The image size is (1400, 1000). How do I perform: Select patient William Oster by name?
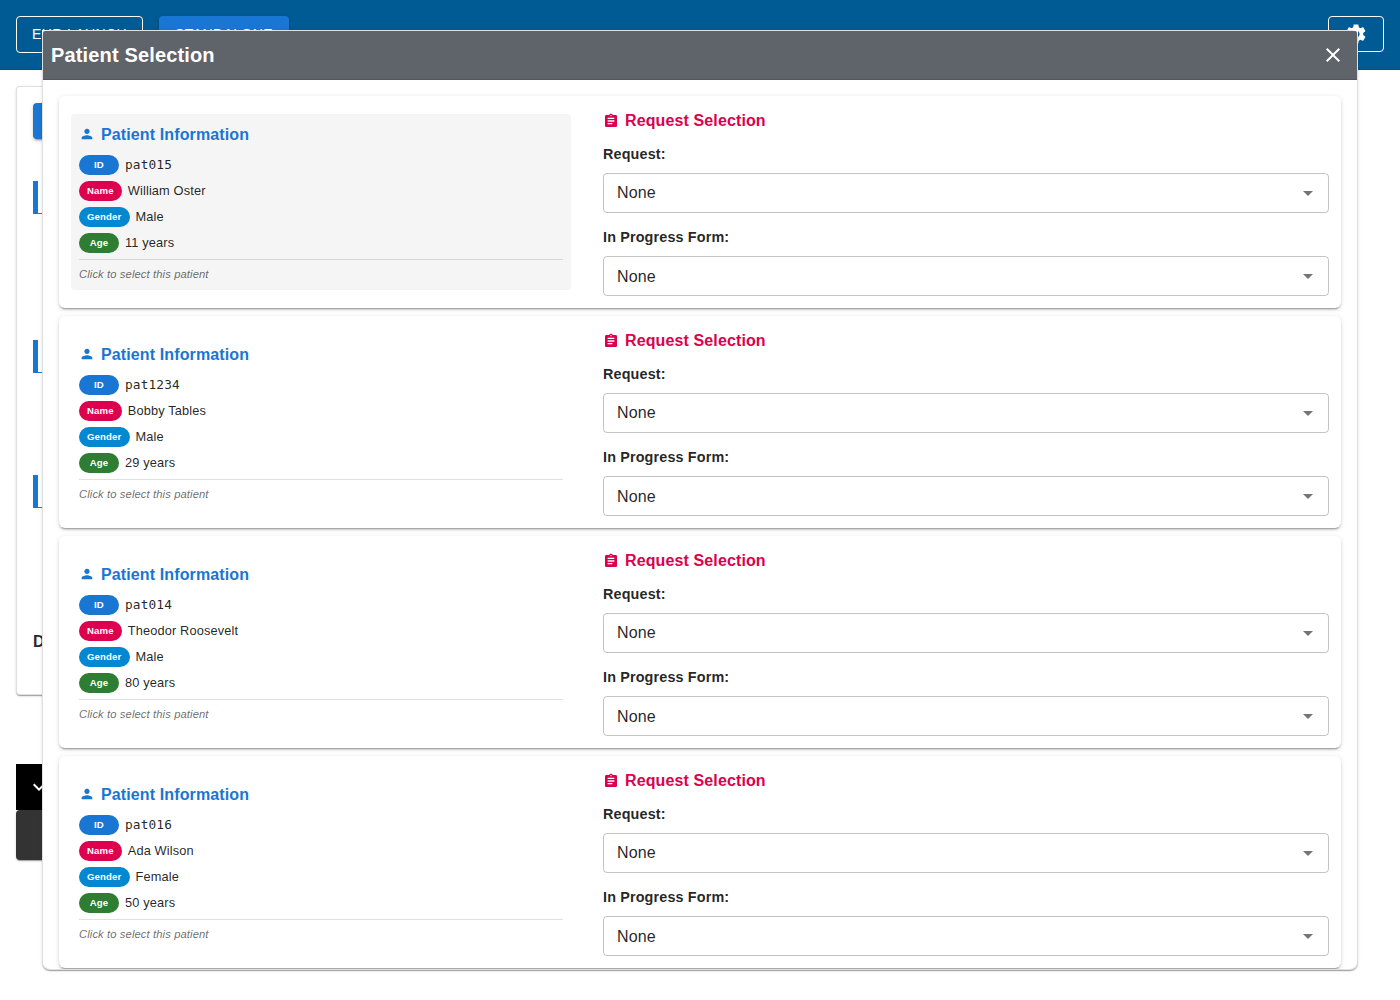point(166,191)
